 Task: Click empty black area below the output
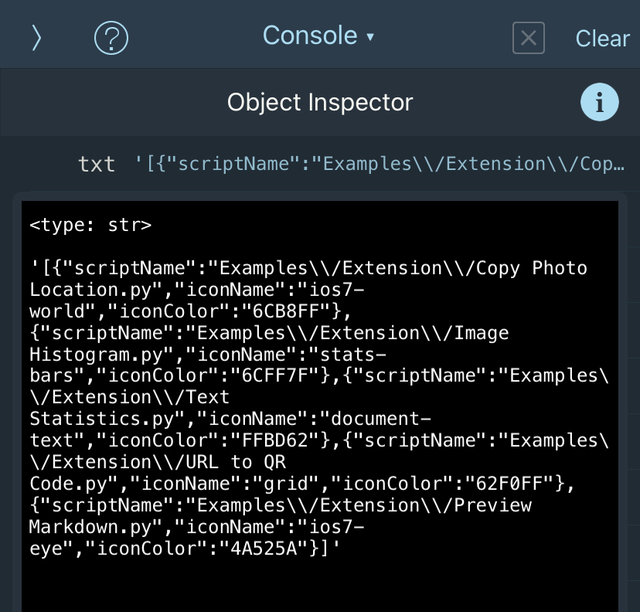click(320, 586)
